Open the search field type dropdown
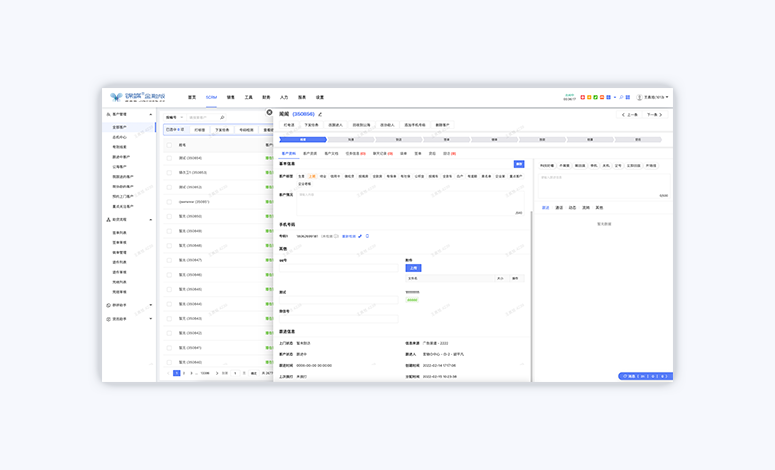Screen dimensions: 775x470 (173, 117)
